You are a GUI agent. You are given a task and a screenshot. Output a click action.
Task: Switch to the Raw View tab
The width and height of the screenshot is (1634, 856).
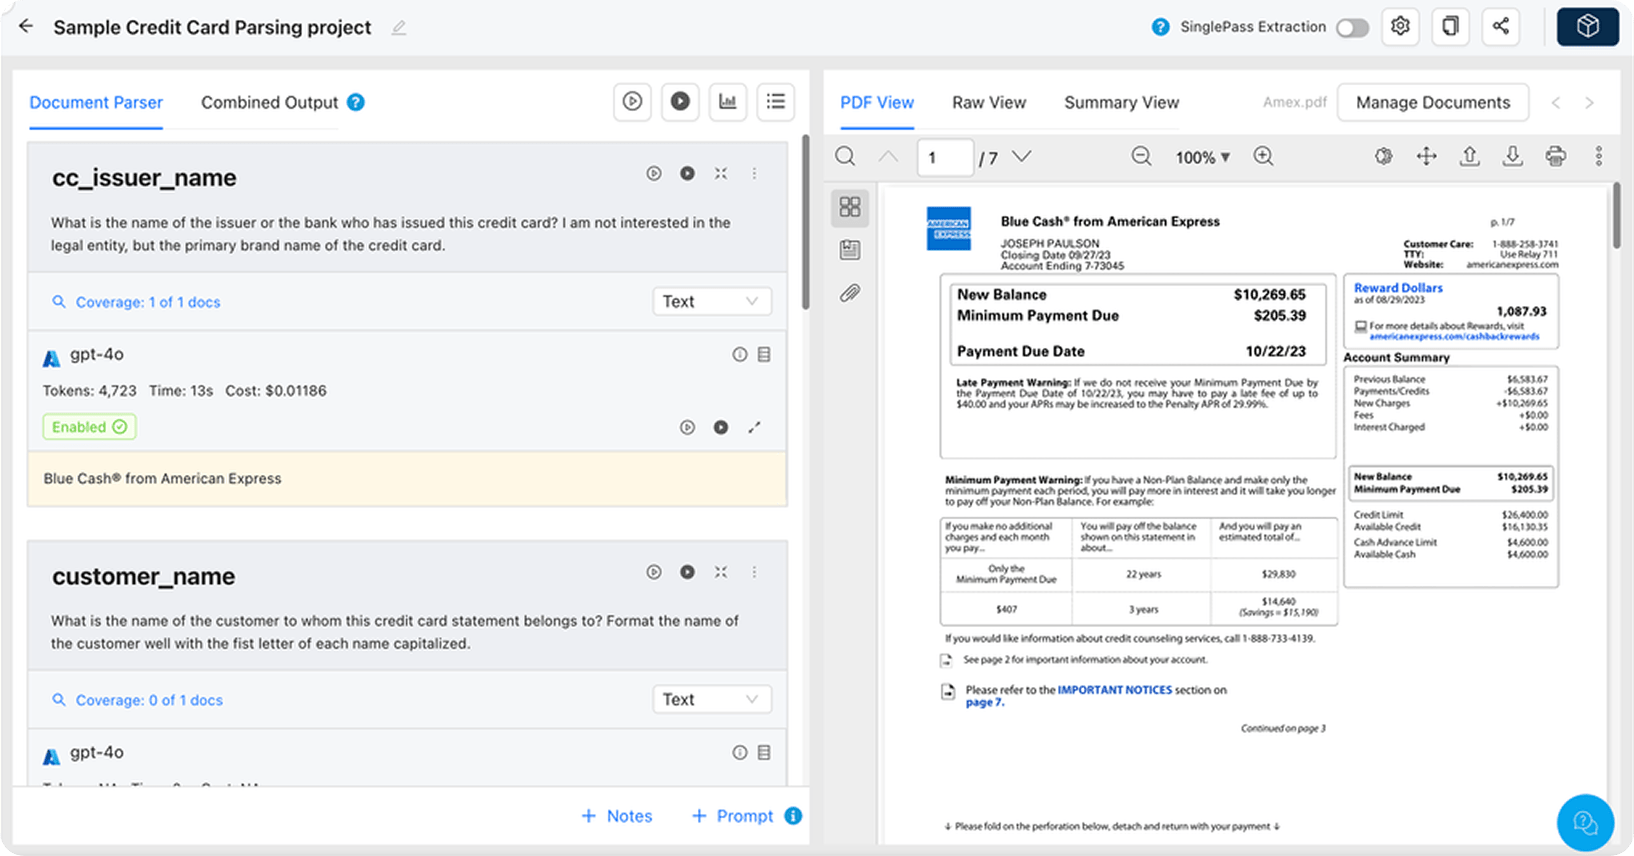click(988, 103)
